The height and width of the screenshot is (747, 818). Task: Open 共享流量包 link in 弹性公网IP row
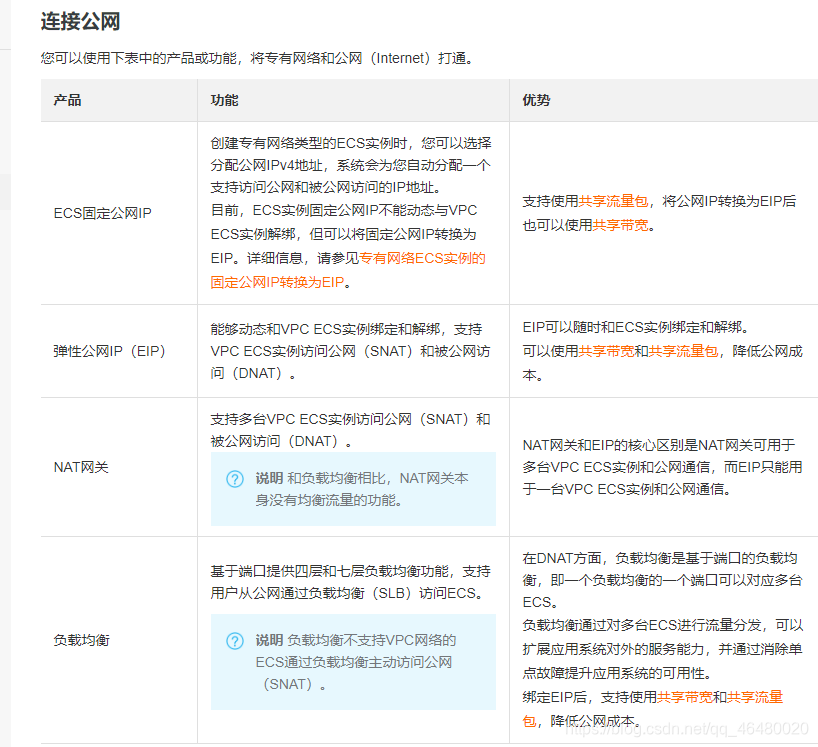(683, 351)
